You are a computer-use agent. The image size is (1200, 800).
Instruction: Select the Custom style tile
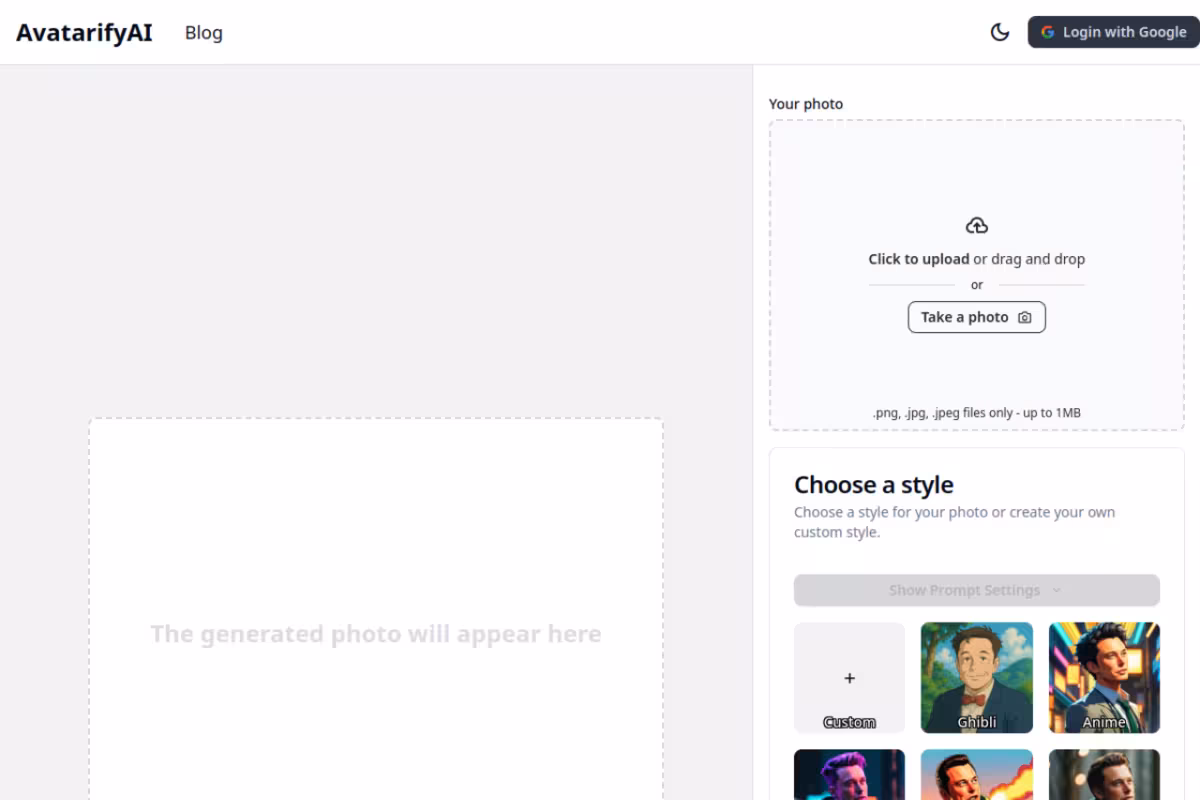click(x=850, y=678)
